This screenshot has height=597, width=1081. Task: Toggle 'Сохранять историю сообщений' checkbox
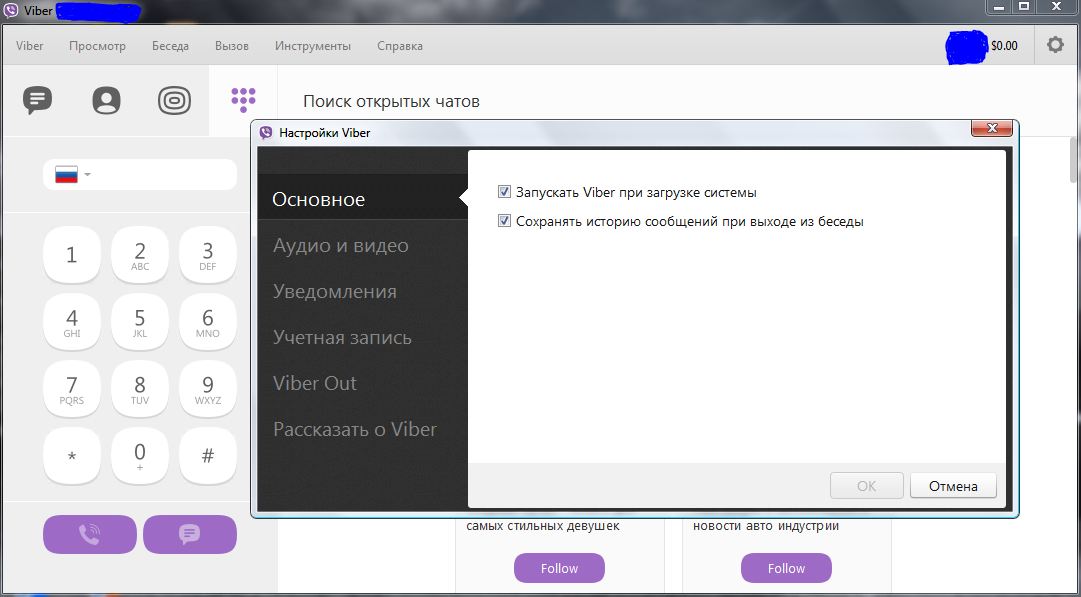click(505, 222)
